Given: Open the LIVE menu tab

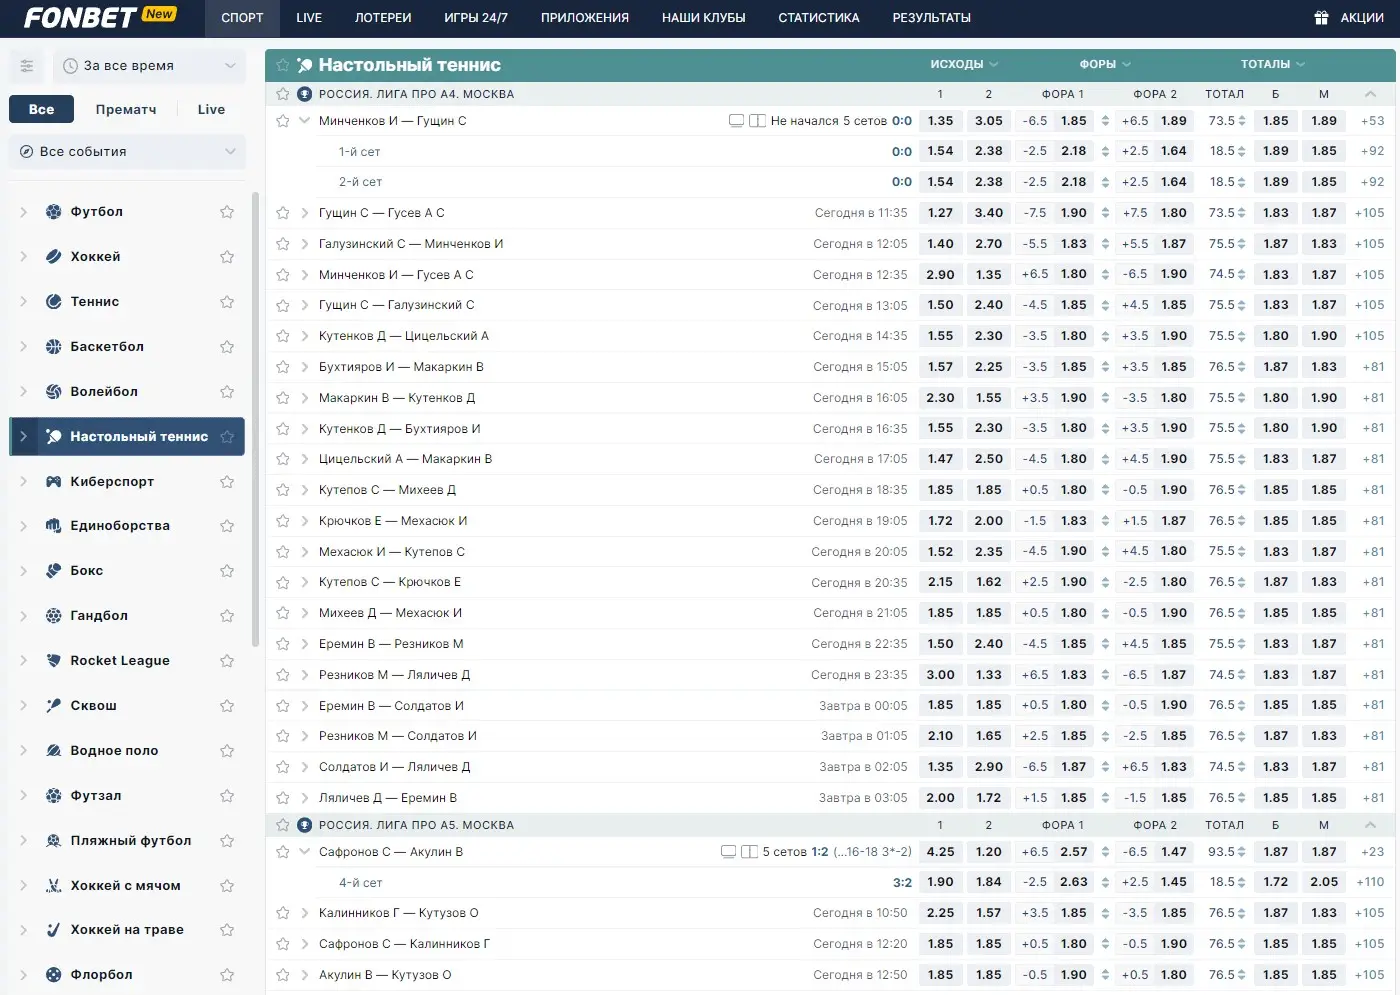Looking at the screenshot, I should pos(309,18).
